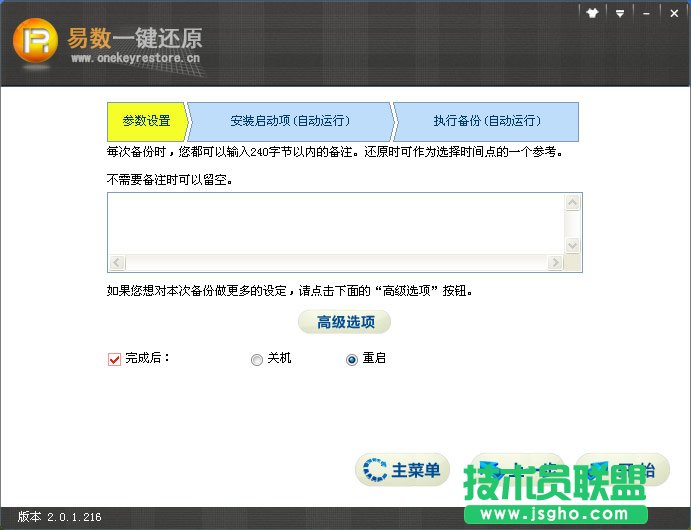This screenshot has width=691, height=530.
Task: Click the 安装启动项(自动运行) step tab
Action: pos(289,121)
